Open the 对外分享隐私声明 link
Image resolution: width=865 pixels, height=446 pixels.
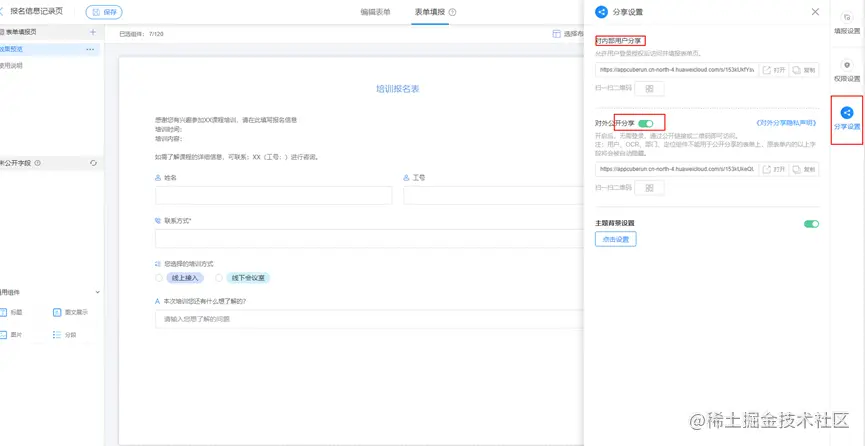(x=786, y=123)
